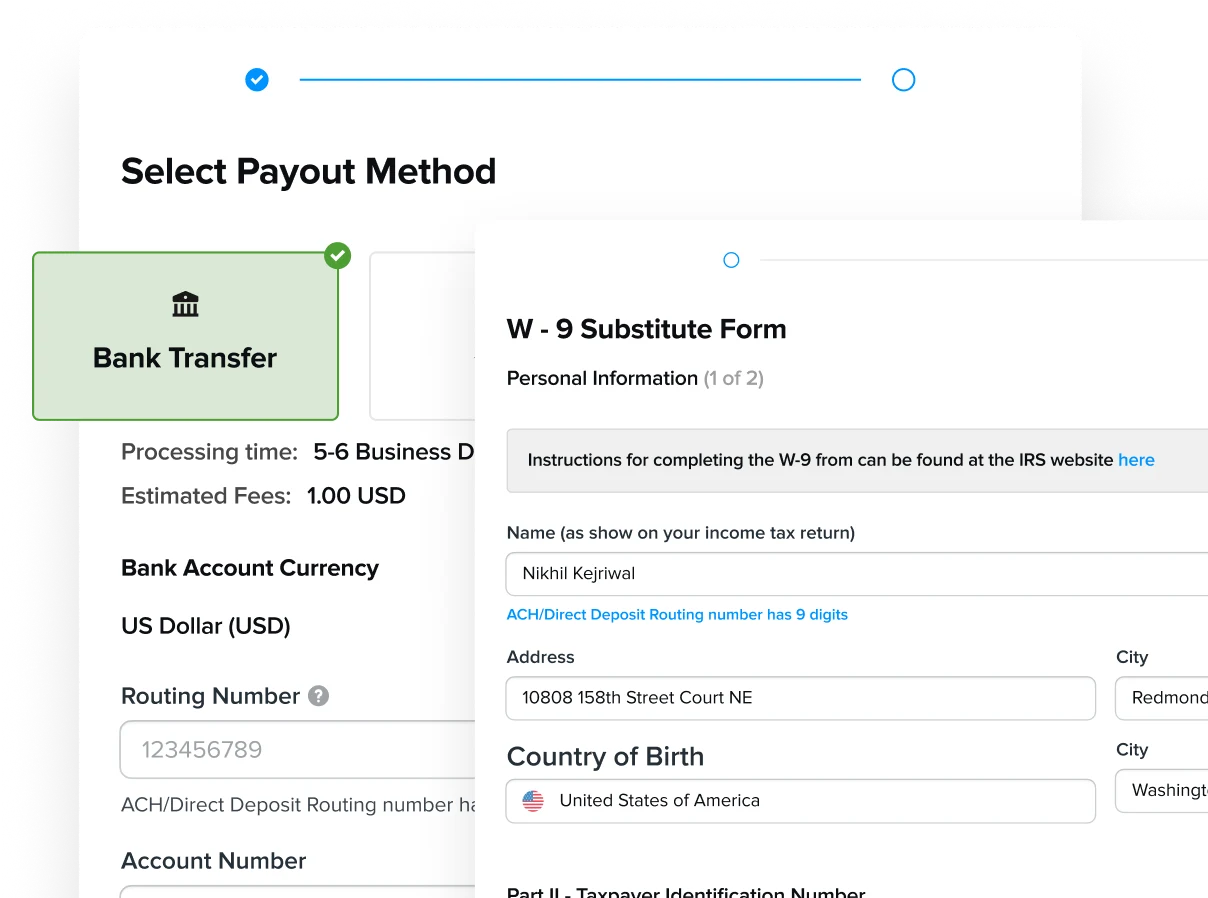Click the US flag in Country of Birth

(x=533, y=801)
